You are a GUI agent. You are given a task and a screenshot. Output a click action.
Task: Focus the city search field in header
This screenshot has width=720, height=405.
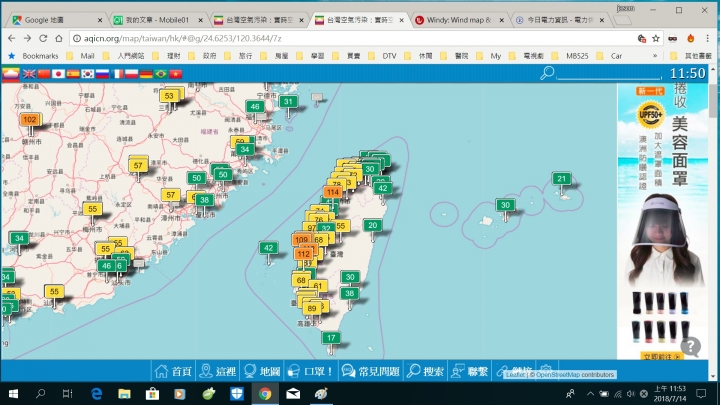click(609, 73)
